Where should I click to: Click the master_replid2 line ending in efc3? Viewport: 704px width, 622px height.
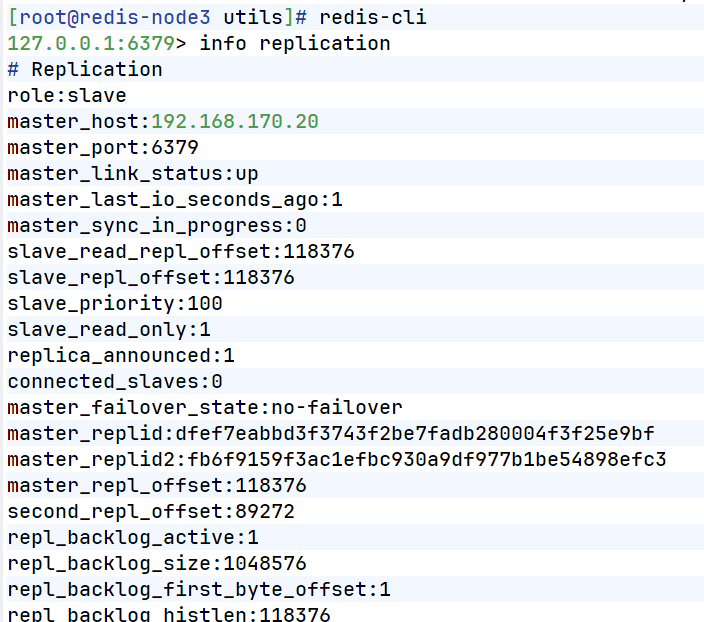337,460
